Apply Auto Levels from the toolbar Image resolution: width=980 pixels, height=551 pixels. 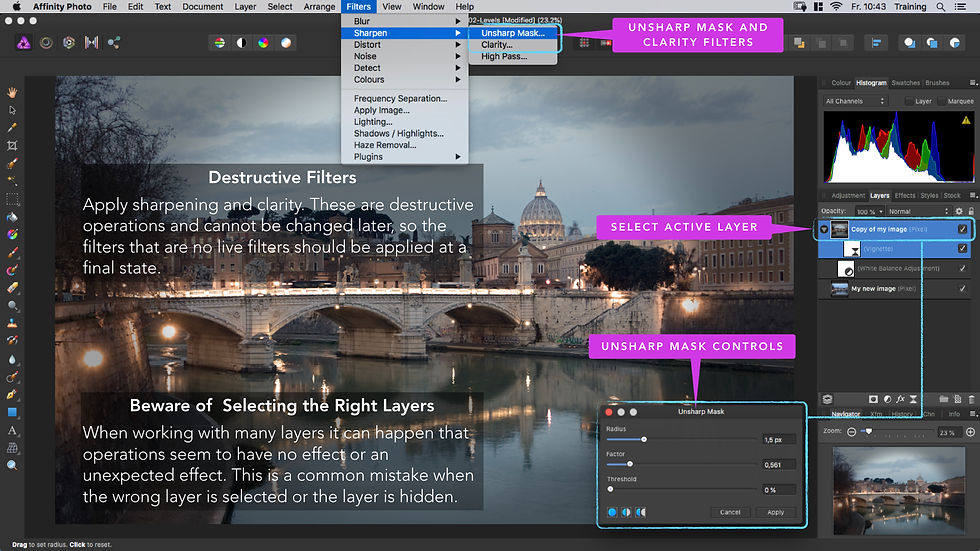(x=219, y=42)
